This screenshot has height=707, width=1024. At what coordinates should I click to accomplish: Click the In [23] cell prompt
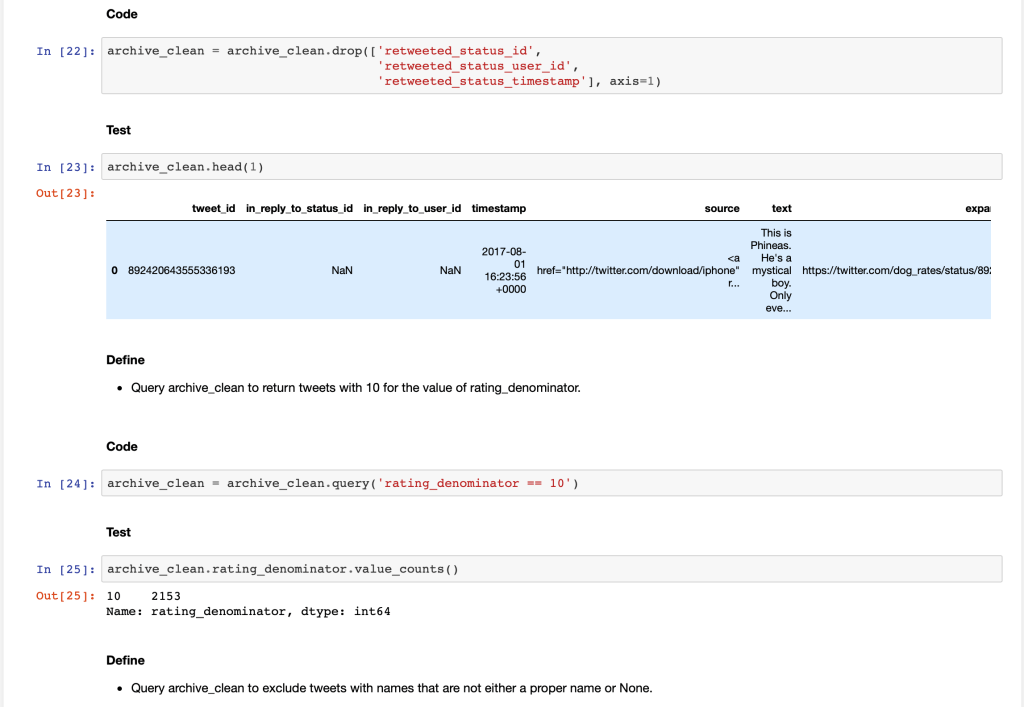coord(65,167)
